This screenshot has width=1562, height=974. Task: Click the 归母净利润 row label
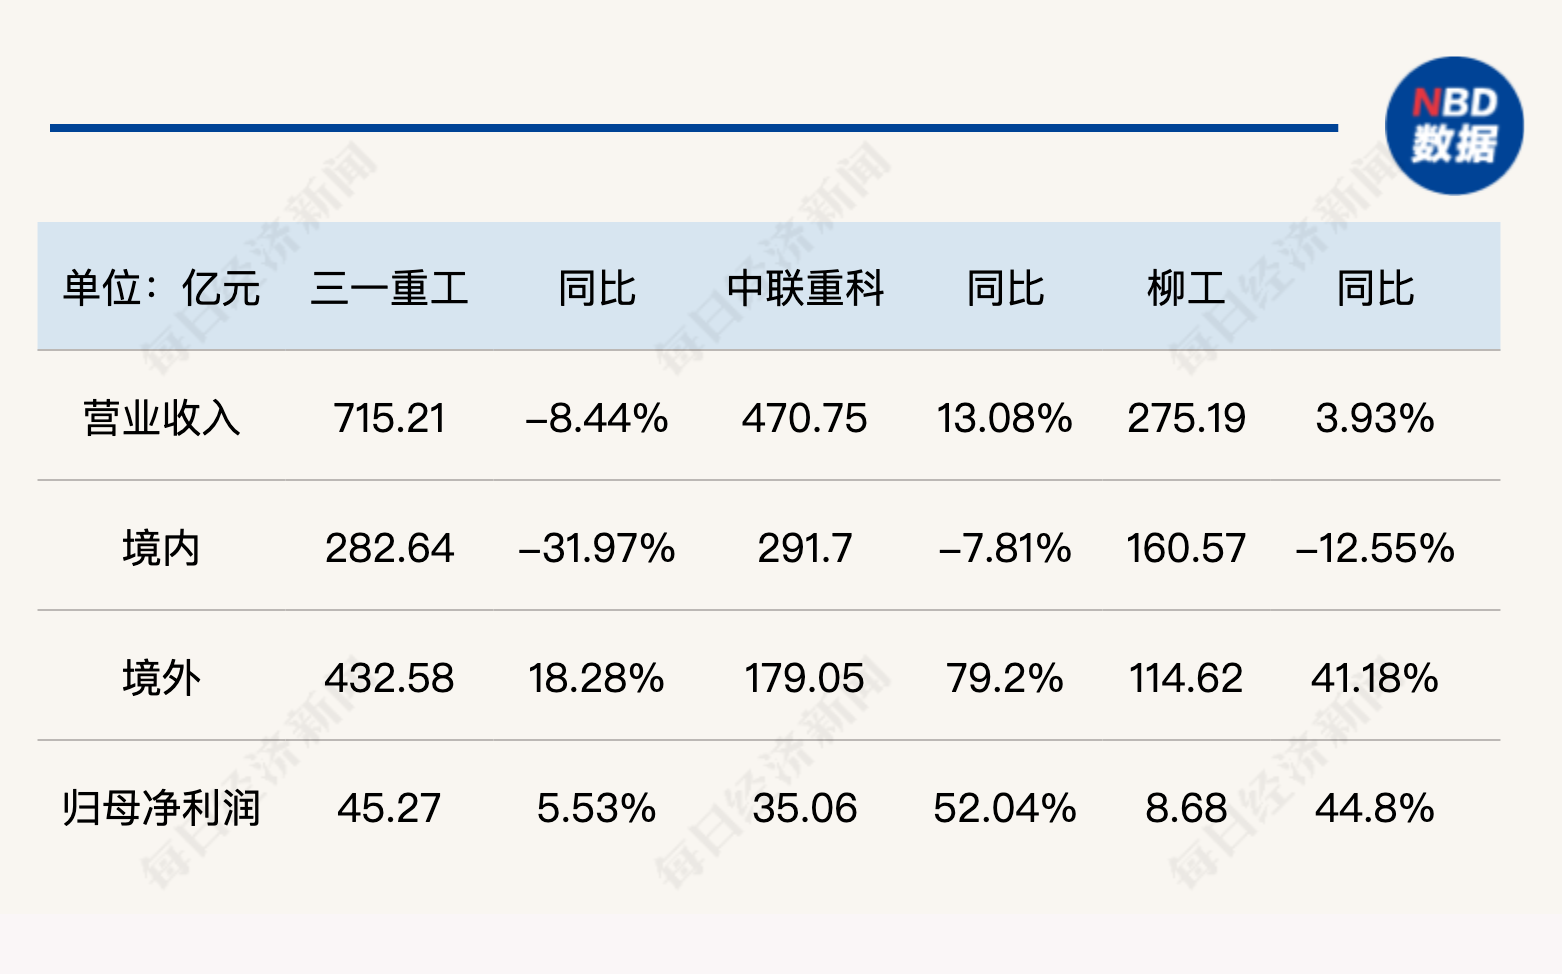(x=161, y=808)
